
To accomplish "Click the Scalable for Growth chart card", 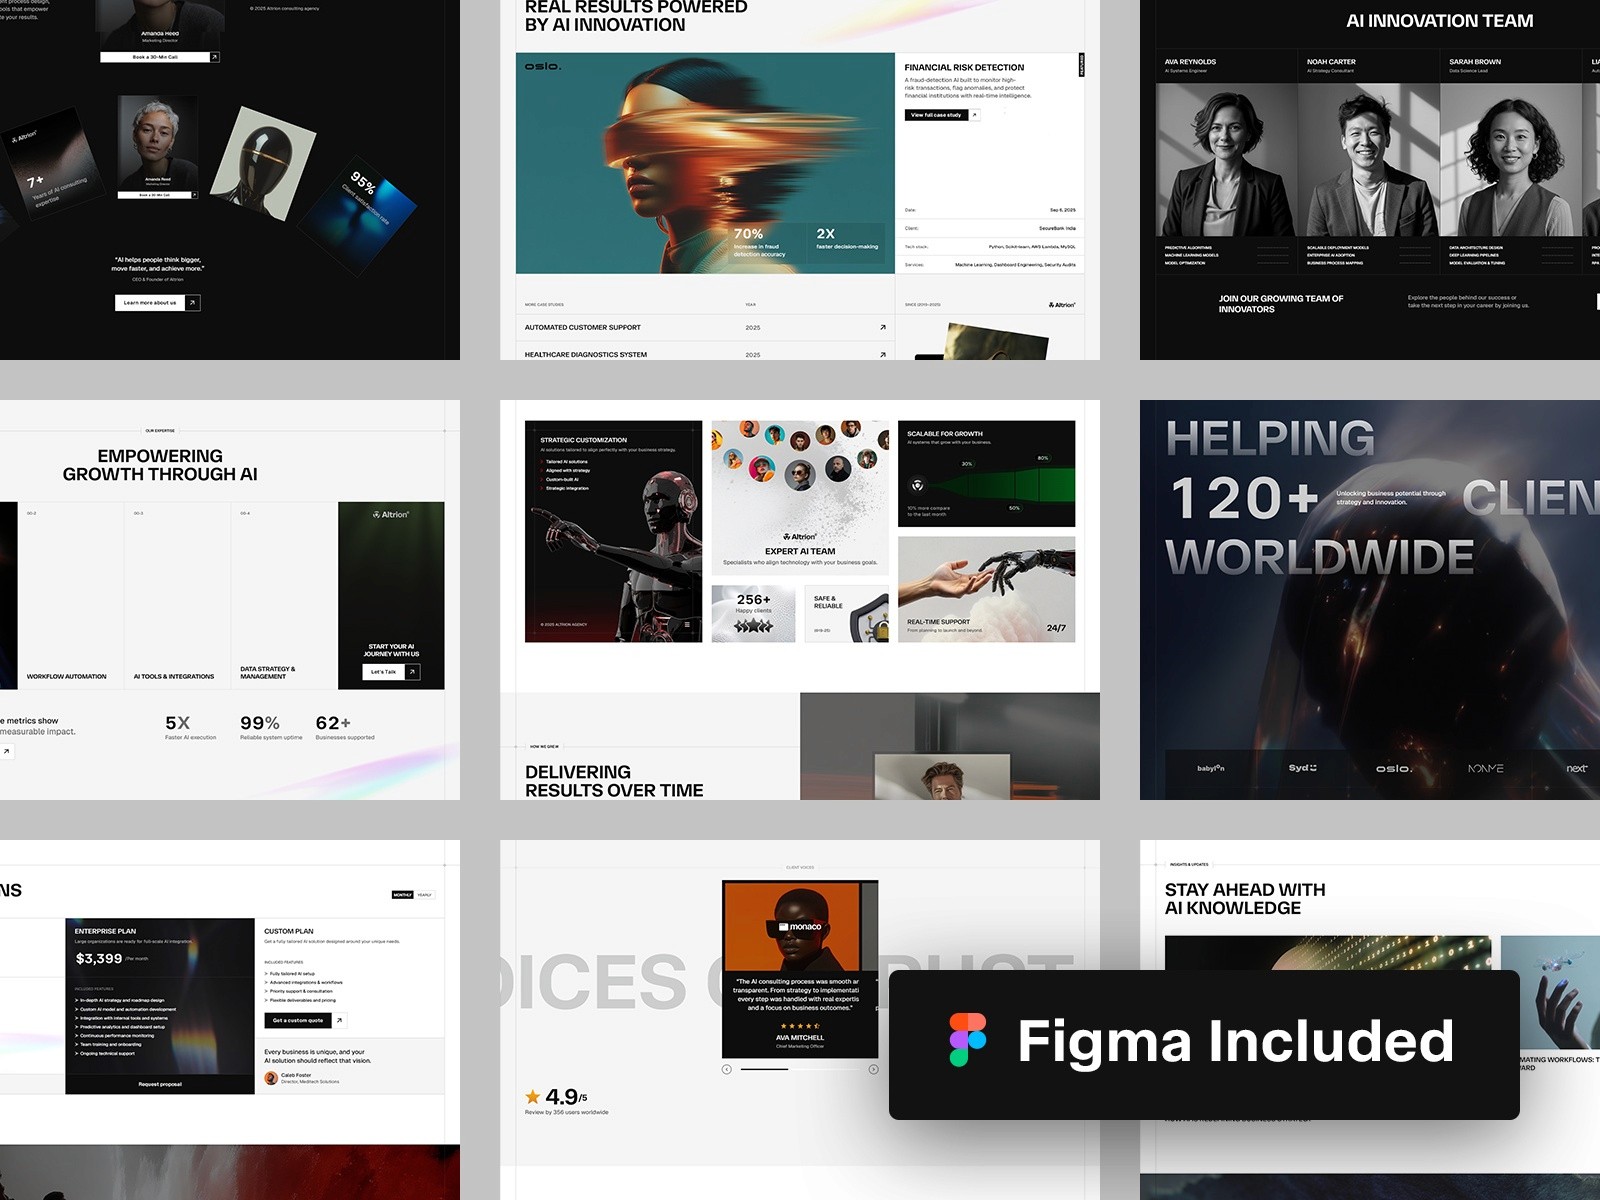I will 986,473.
